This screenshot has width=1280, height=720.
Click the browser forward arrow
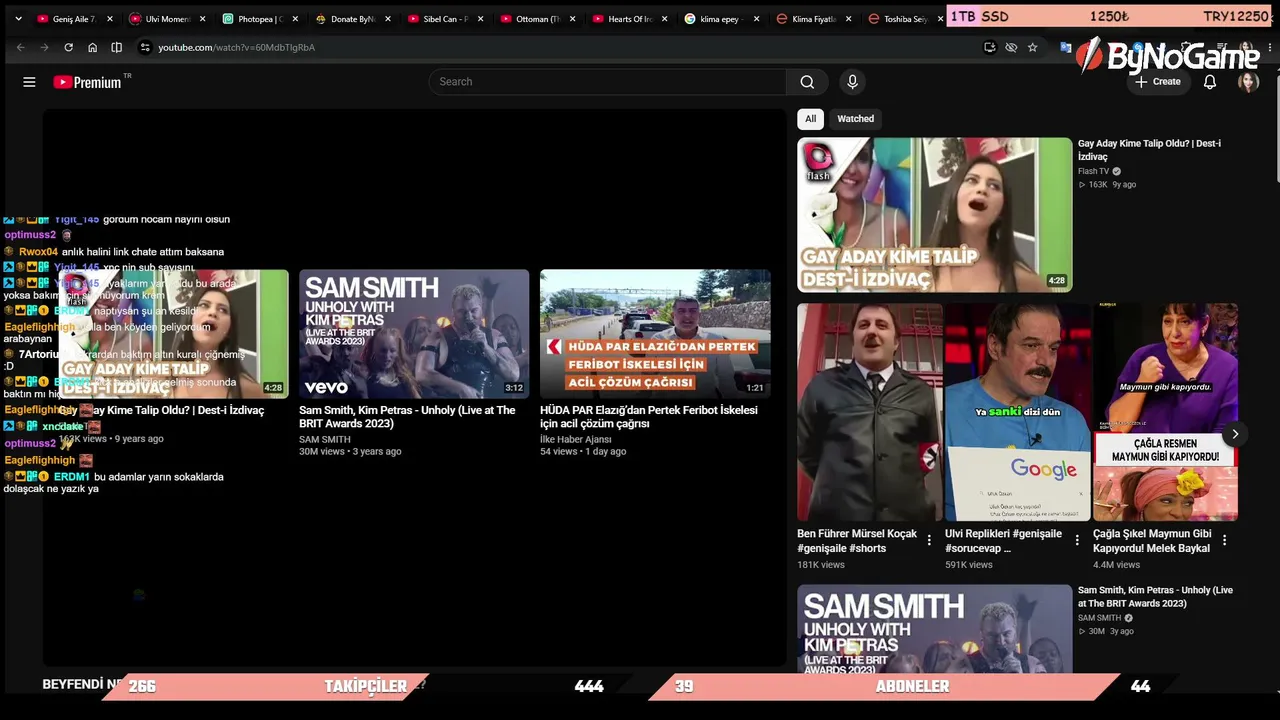[44, 47]
